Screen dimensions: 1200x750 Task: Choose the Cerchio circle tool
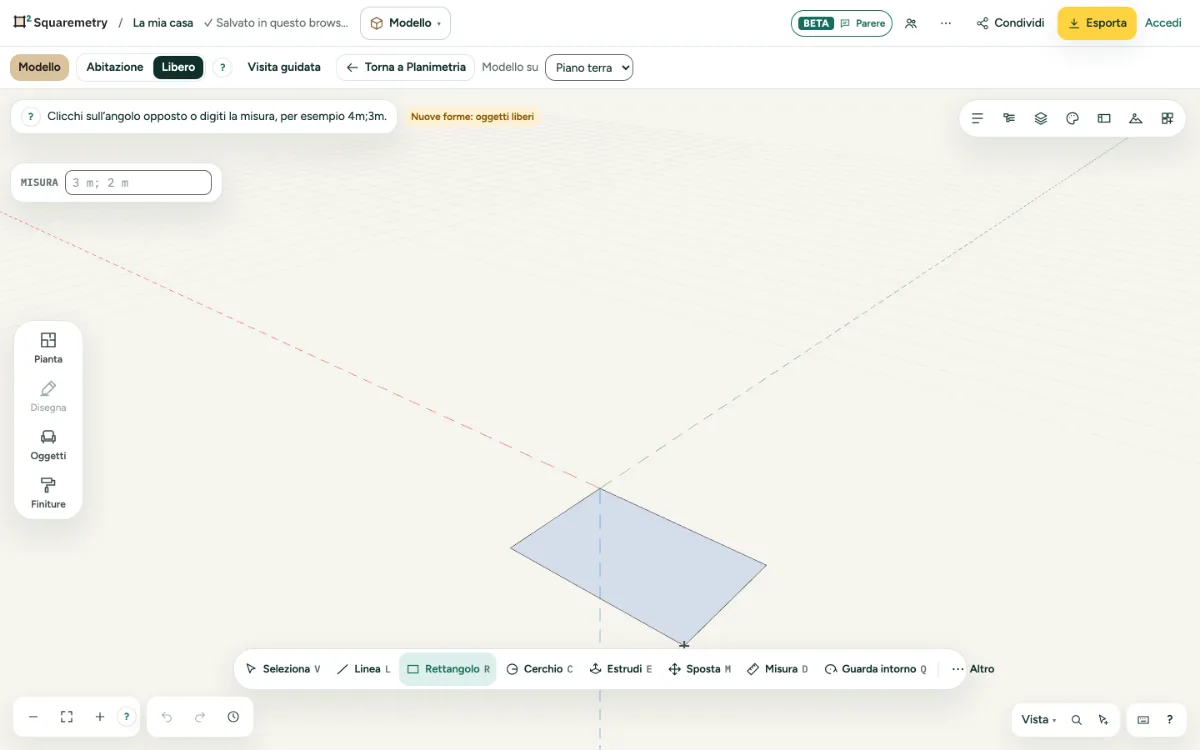coord(539,669)
